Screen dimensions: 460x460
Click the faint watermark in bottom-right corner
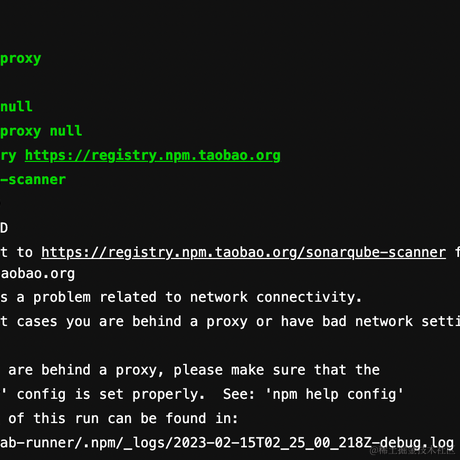[x=412, y=451]
